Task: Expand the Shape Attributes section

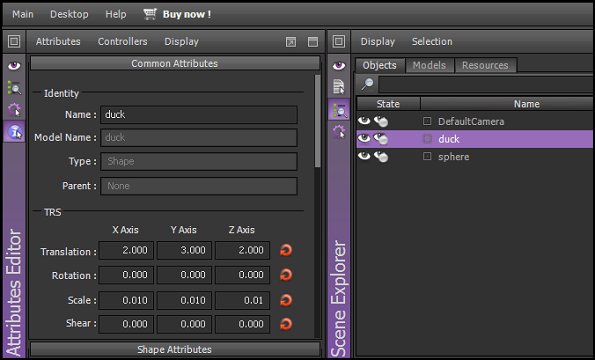Action: 175,349
